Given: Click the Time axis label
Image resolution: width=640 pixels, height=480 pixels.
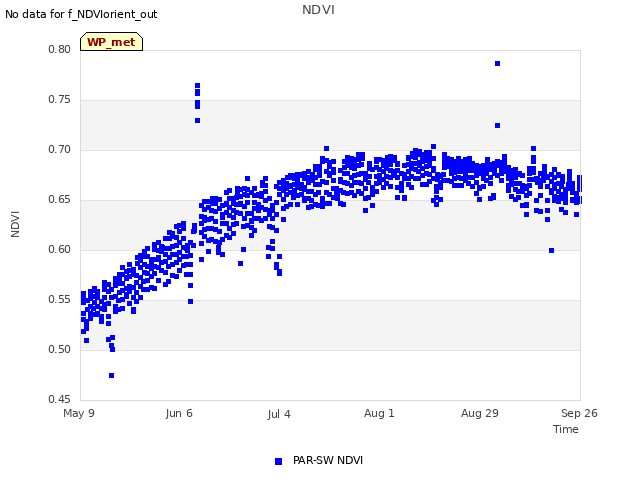Looking at the screenshot, I should click(x=565, y=429).
